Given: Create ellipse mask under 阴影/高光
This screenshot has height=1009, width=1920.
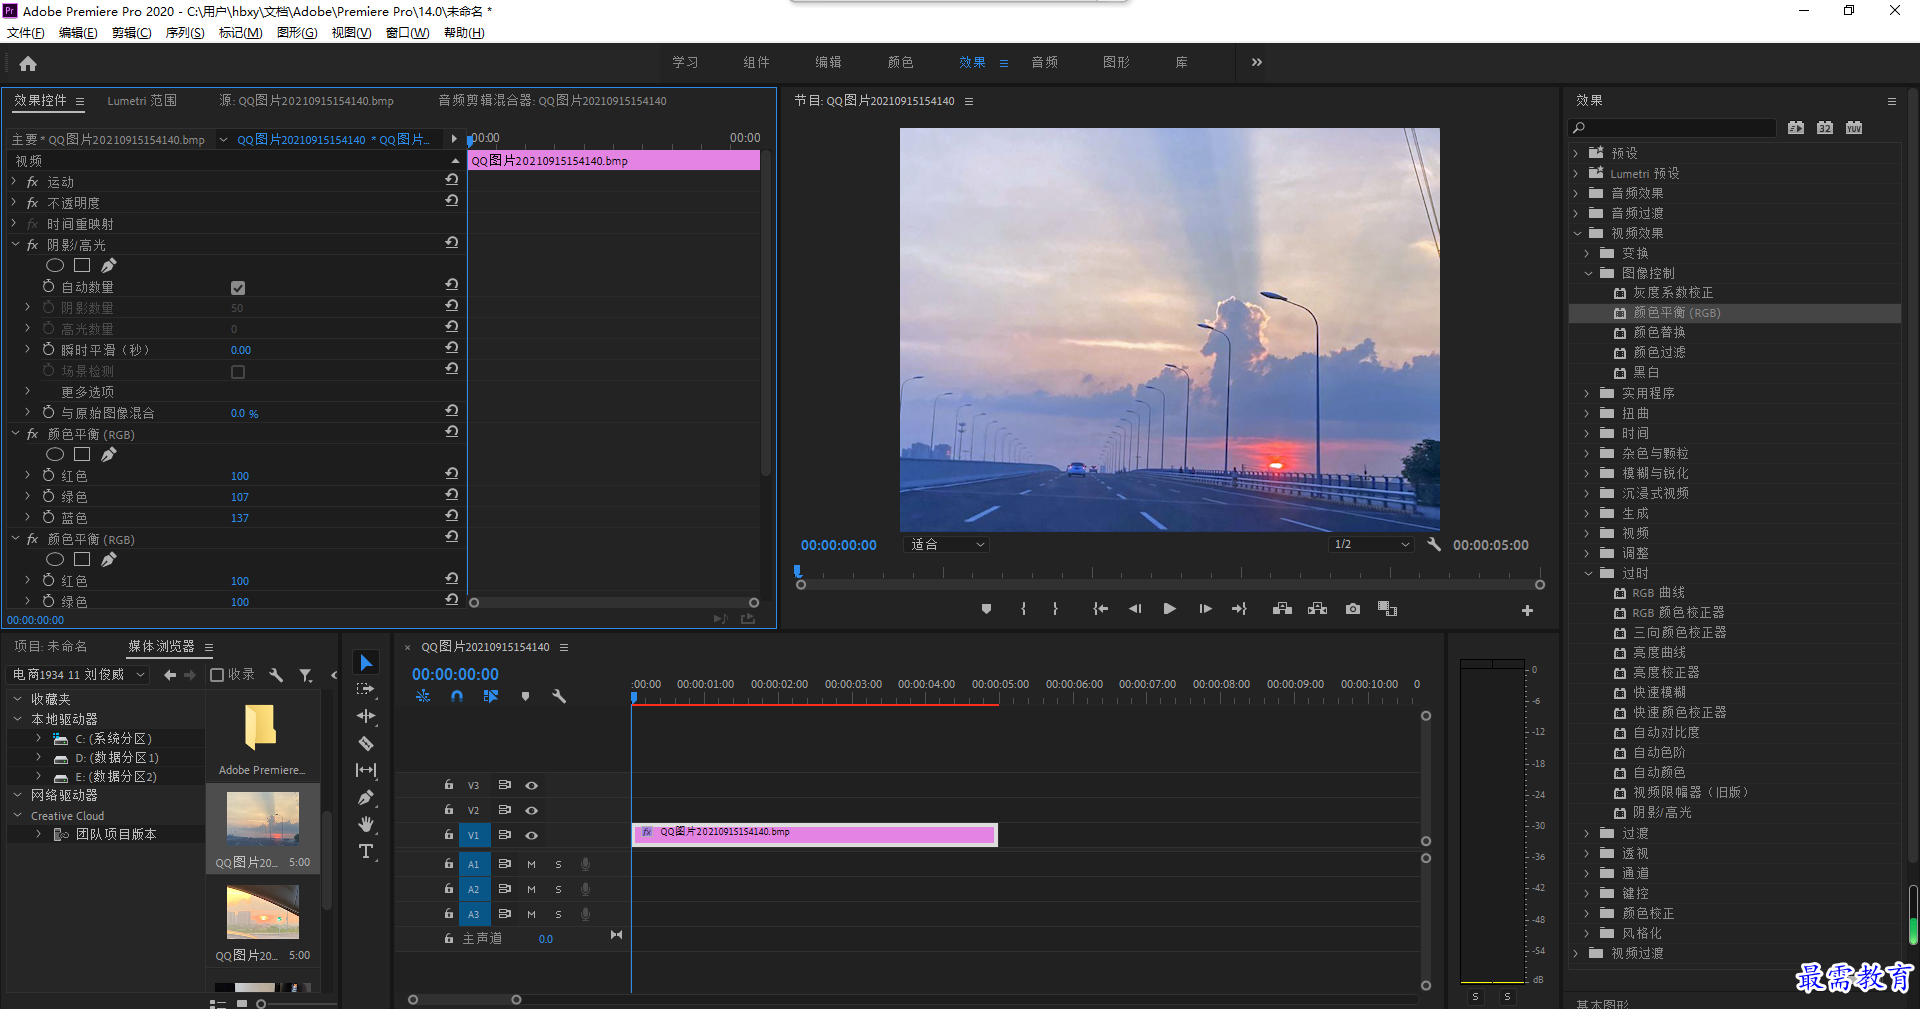Looking at the screenshot, I should (55, 265).
